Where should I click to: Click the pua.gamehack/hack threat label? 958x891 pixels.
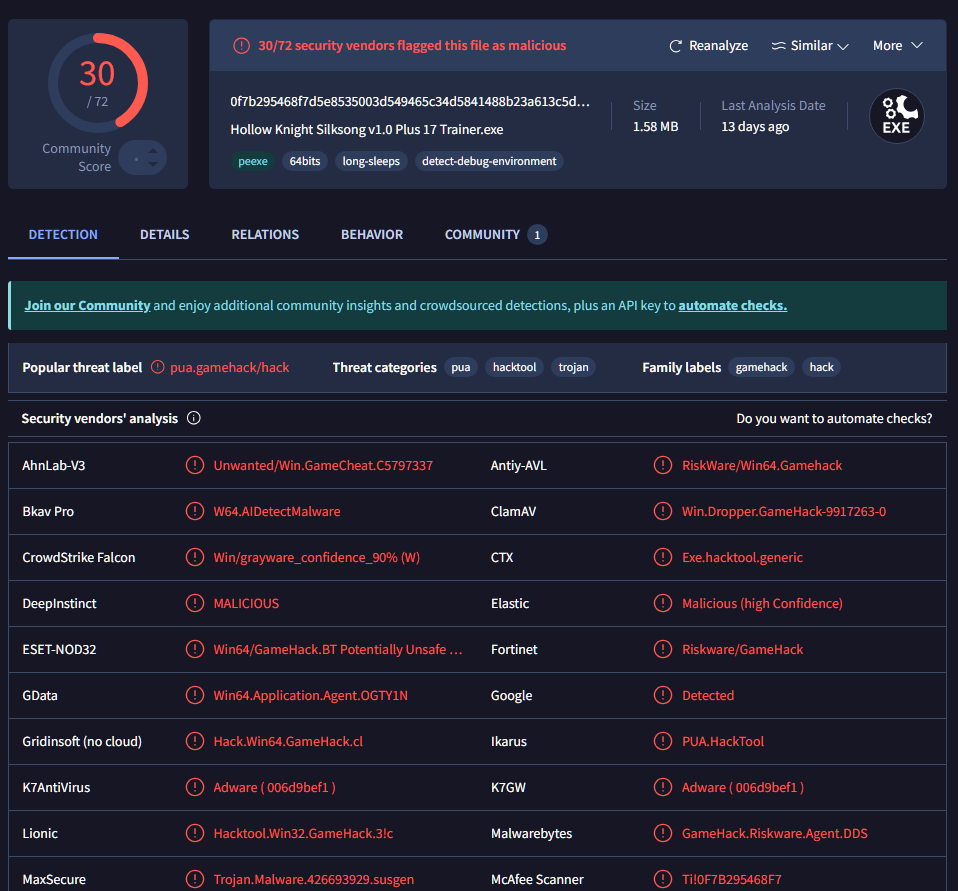230,367
